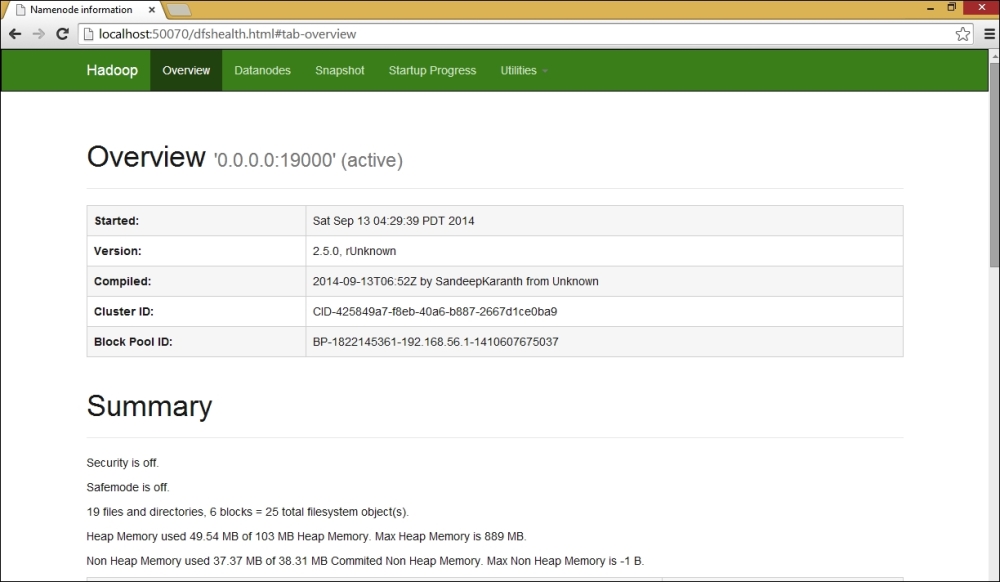Viewport: 1000px width, 582px height.
Task: Click the Block Pool ID: row label
Action: 133,342
